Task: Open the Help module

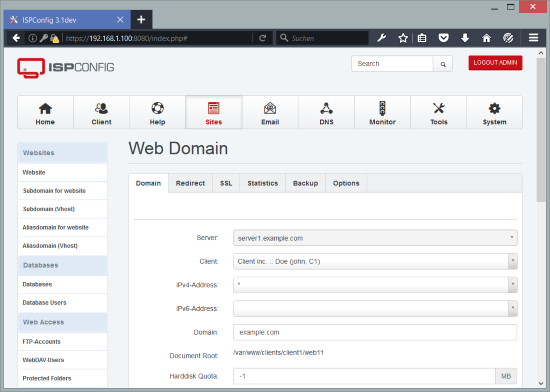Action: tap(157, 113)
